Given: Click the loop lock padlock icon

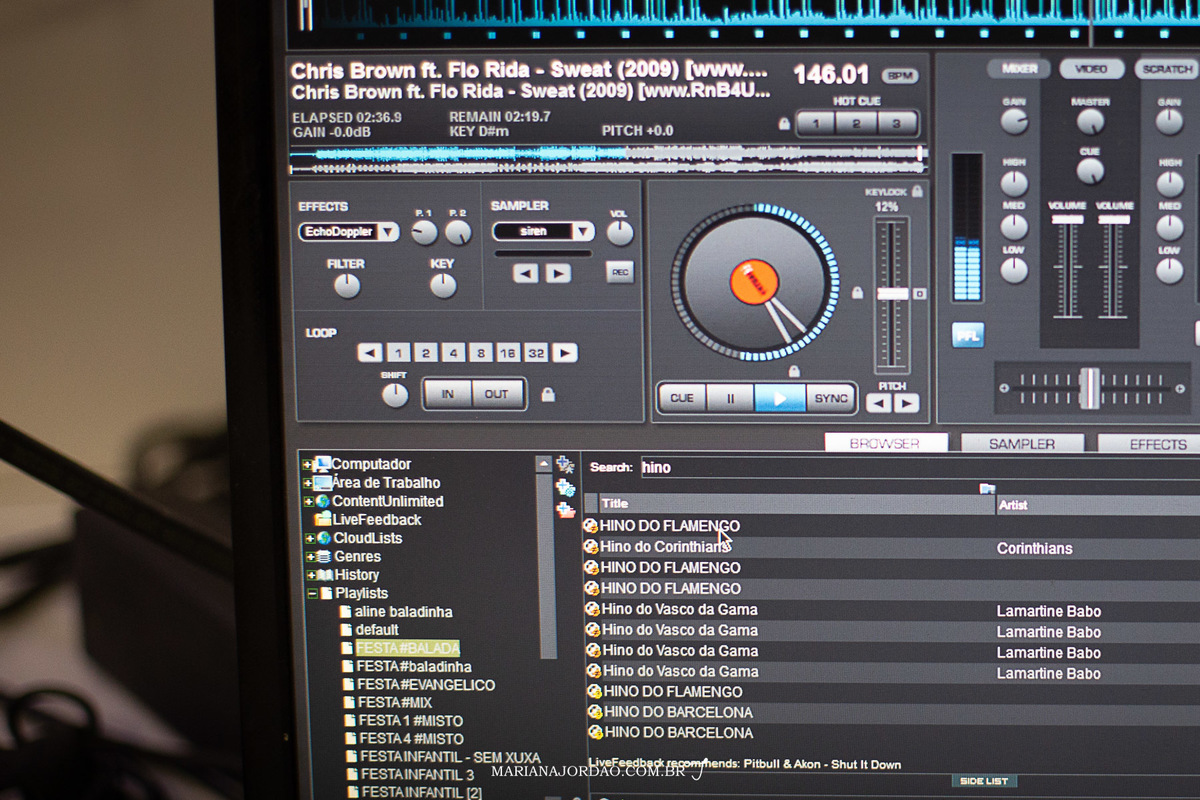Looking at the screenshot, I should pos(547,394).
